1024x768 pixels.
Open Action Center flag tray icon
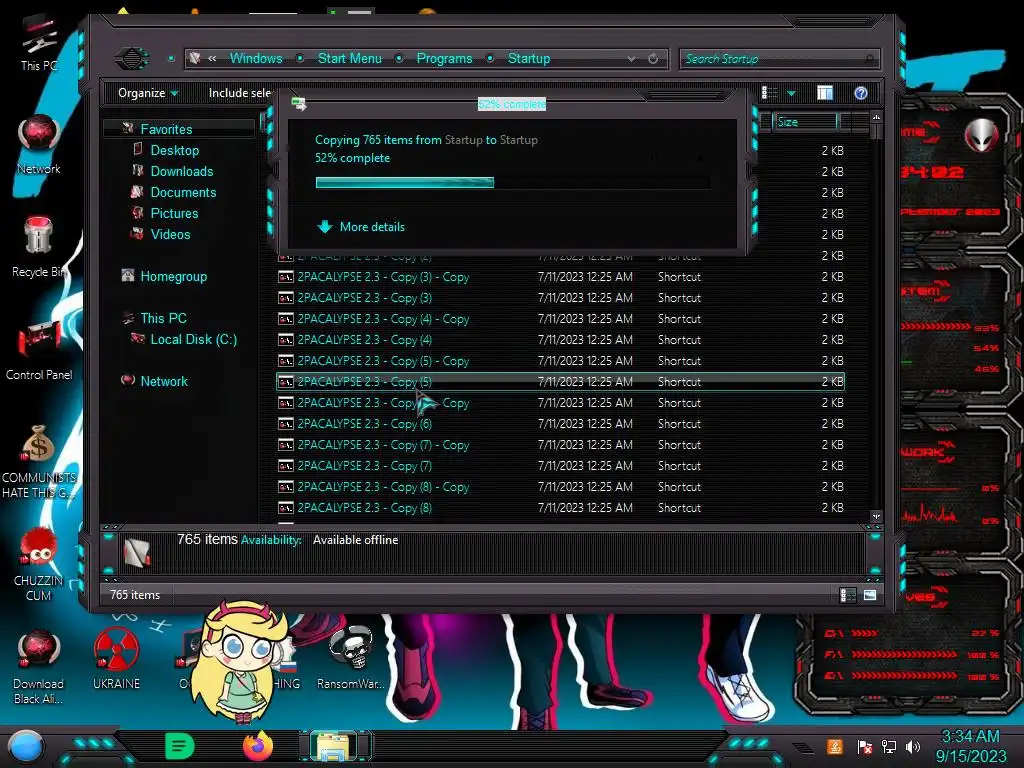tap(865, 746)
